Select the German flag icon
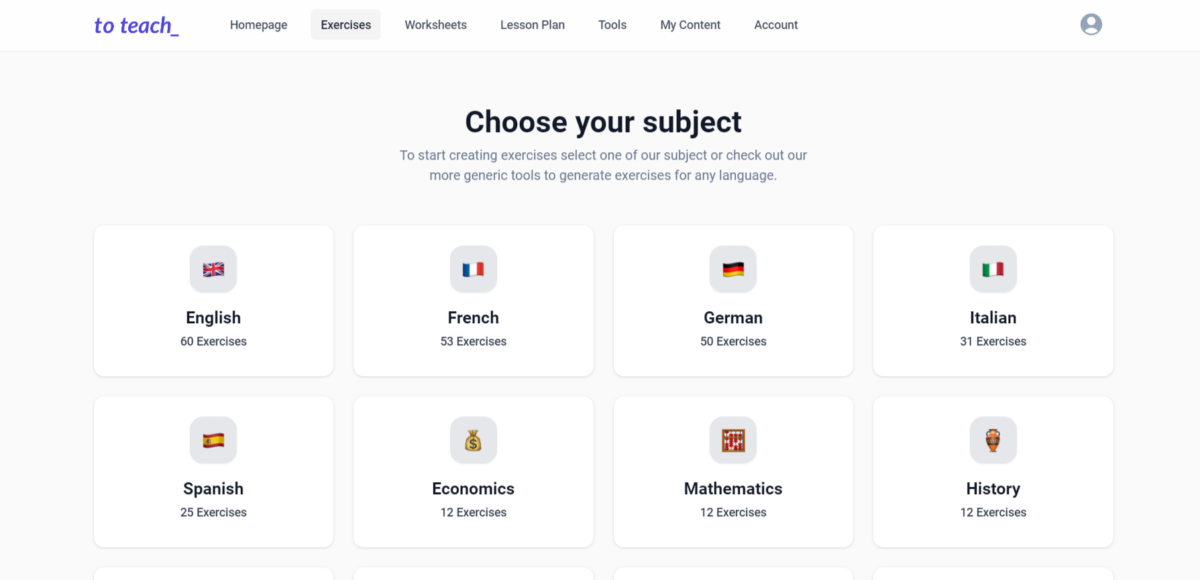Image resolution: width=1200 pixels, height=580 pixels. (733, 269)
